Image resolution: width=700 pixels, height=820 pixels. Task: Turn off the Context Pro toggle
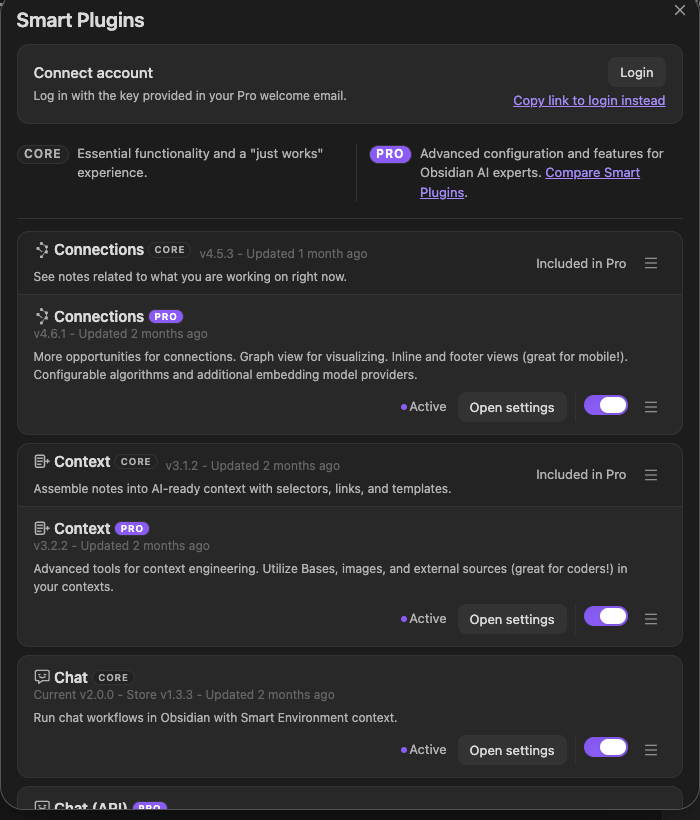coord(606,617)
